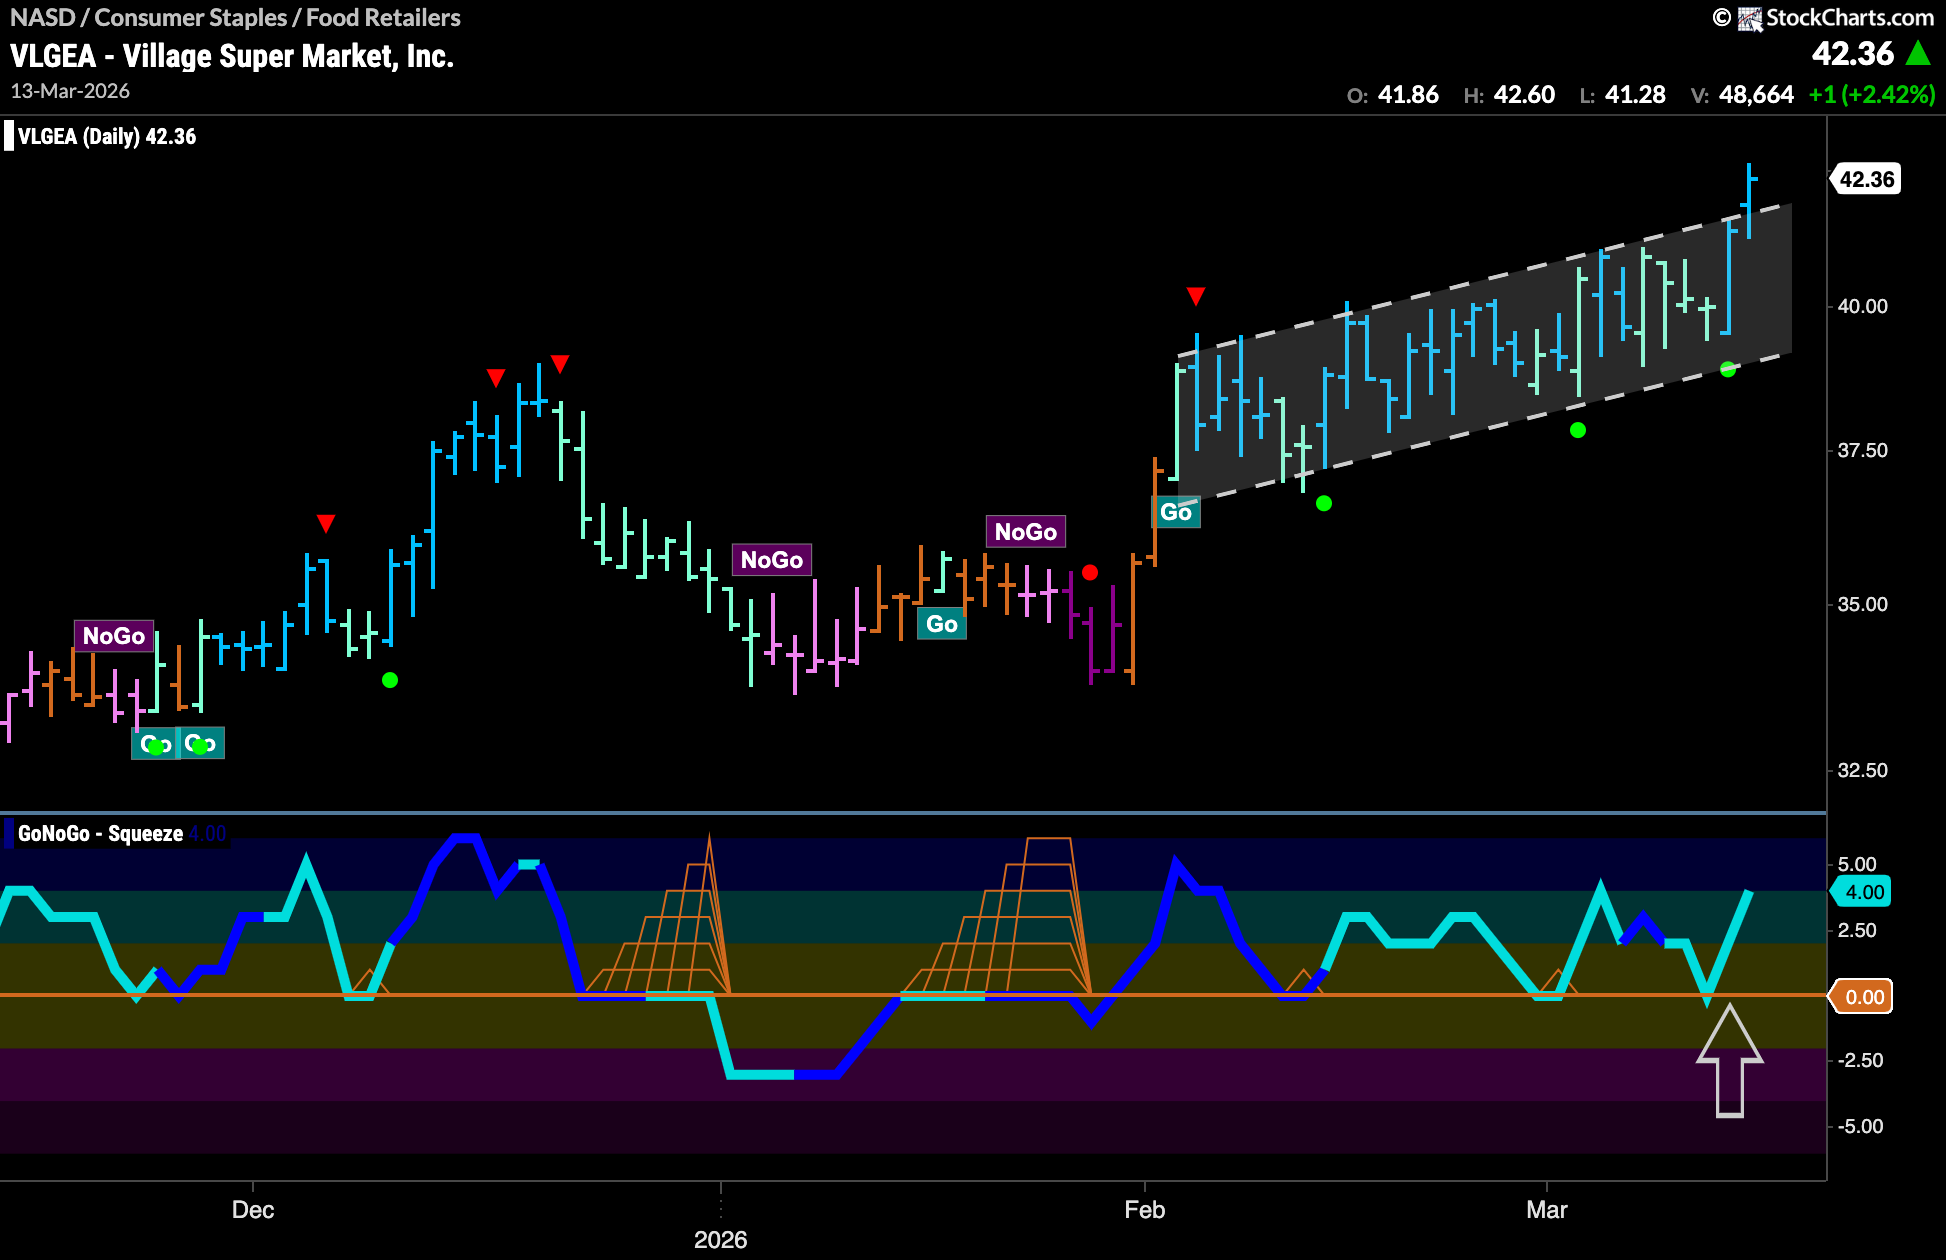Click the high price value 42.60

(1524, 95)
